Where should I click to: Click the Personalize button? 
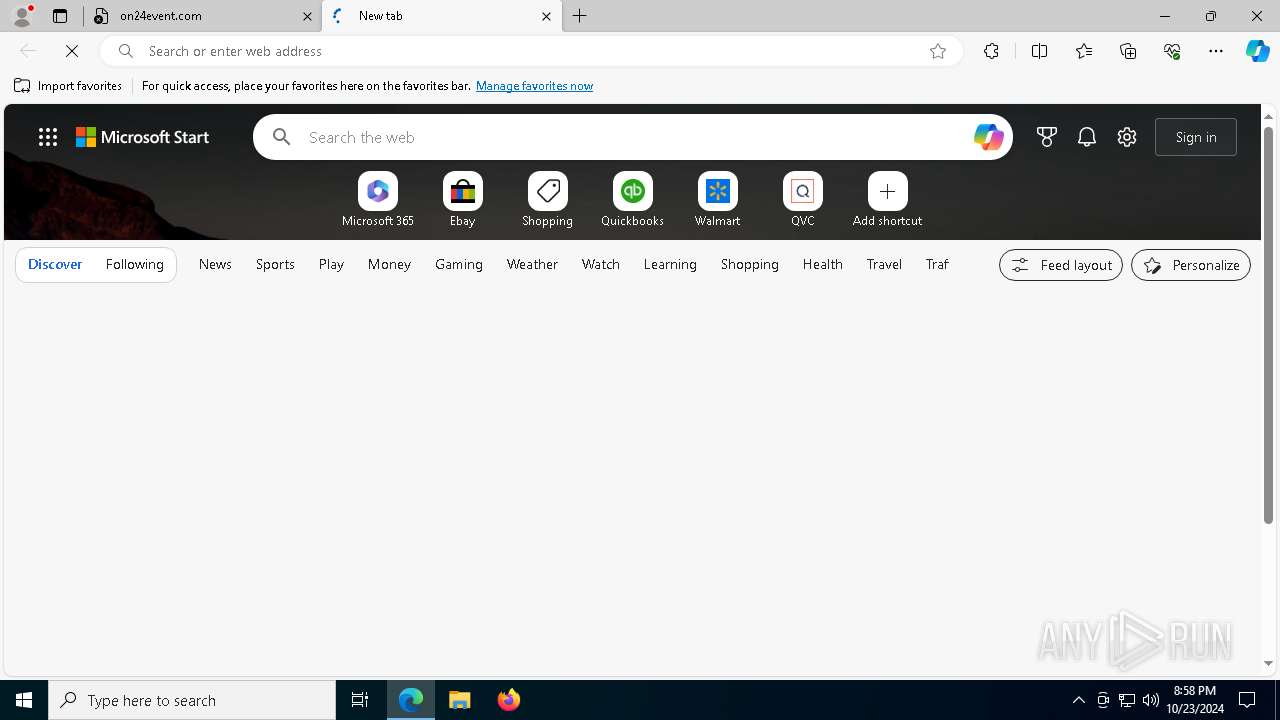point(1191,265)
